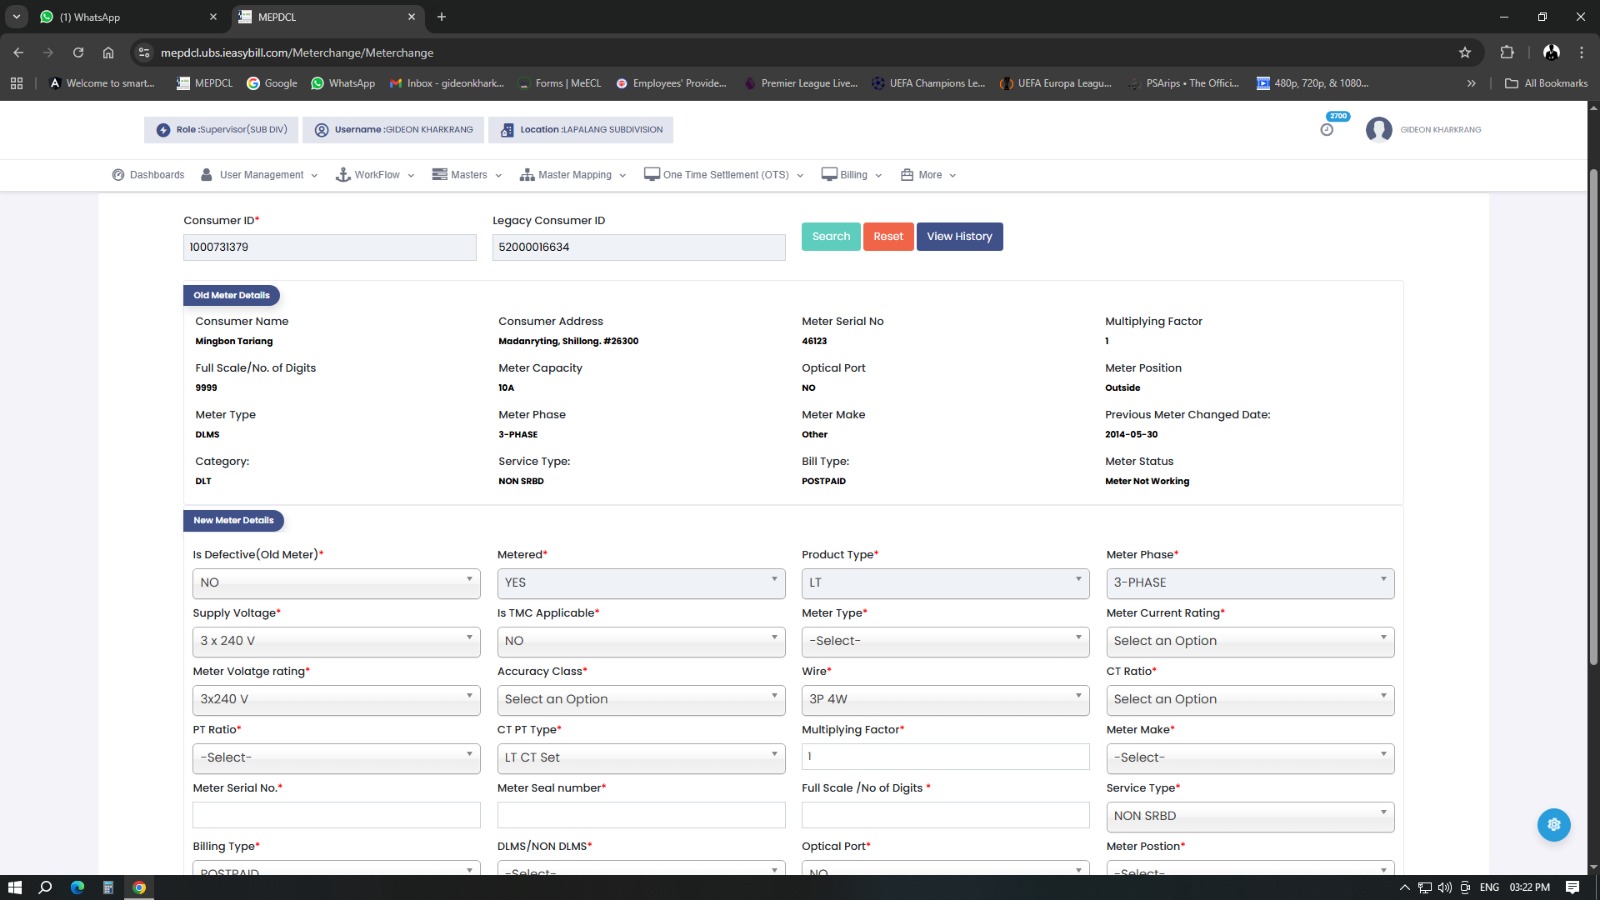Open Microsoft Edge from the taskbar
This screenshot has width=1600, height=900.
click(77, 887)
